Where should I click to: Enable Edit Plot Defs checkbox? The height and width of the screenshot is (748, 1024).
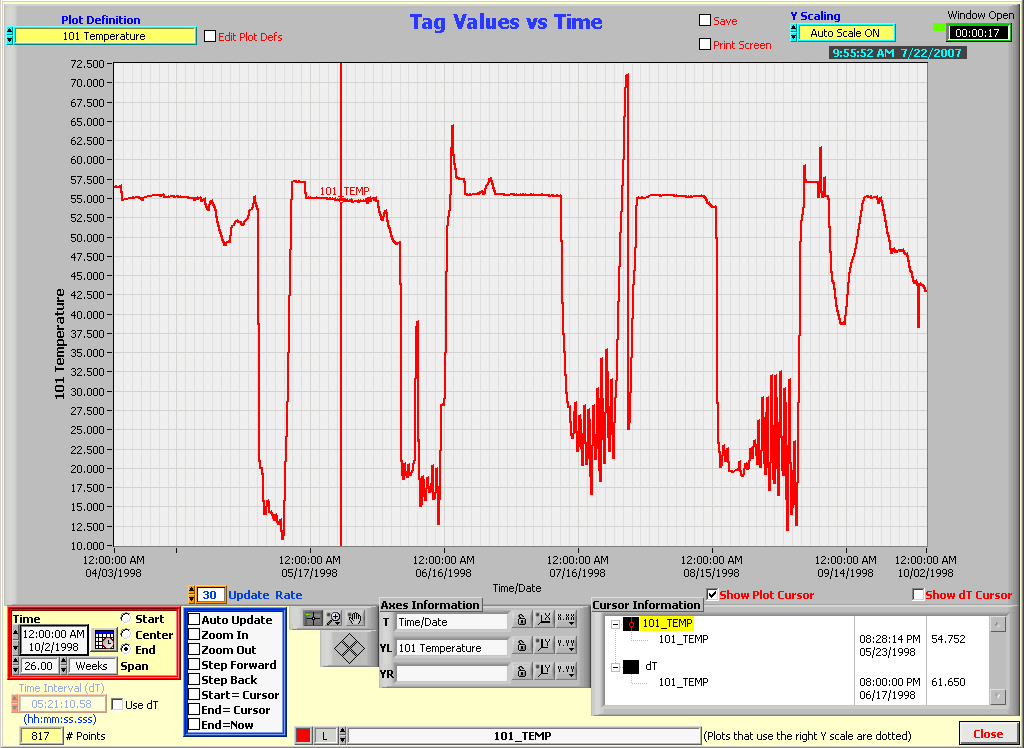tap(210, 36)
